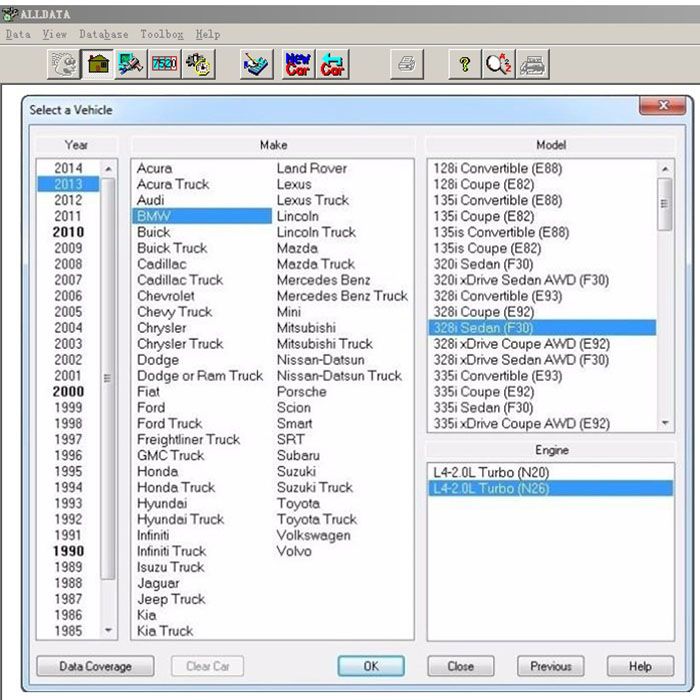Screen dimensions: 700x700
Task: Click the house-shaped Home toolbar icon
Action: [98, 64]
